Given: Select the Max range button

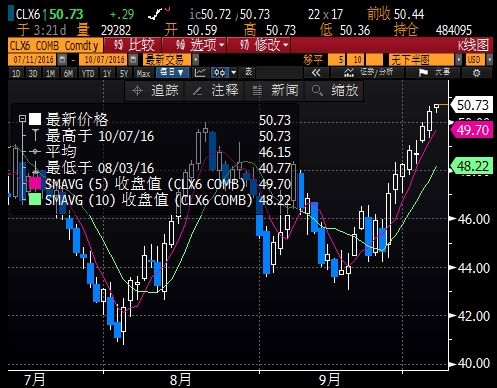Looking at the screenshot, I should click(x=143, y=73).
